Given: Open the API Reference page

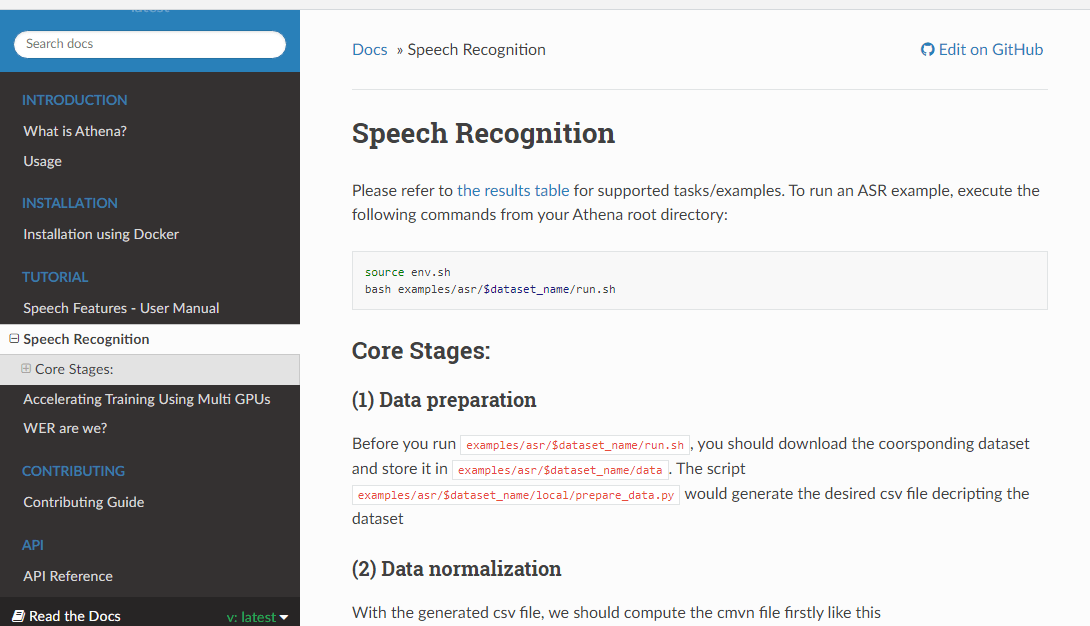Looking at the screenshot, I should [x=67, y=576].
